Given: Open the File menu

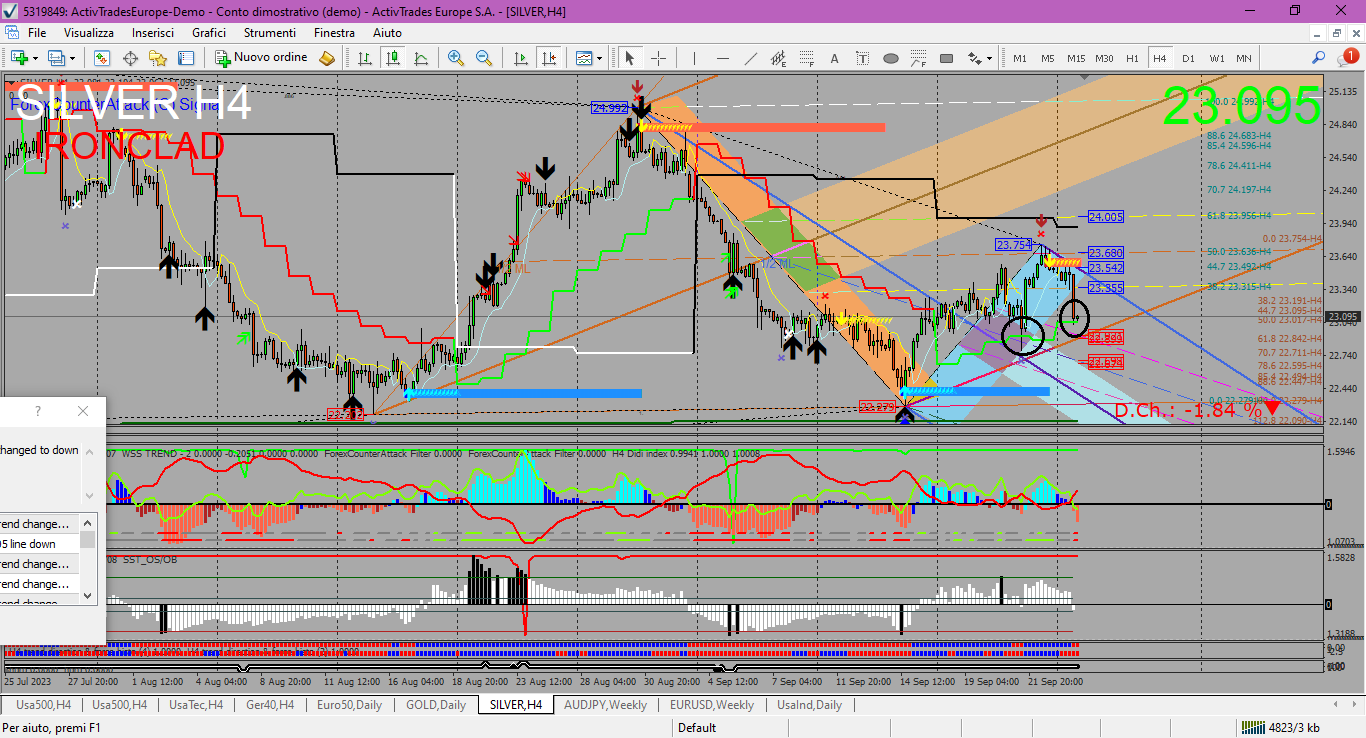Looking at the screenshot, I should (37, 33).
